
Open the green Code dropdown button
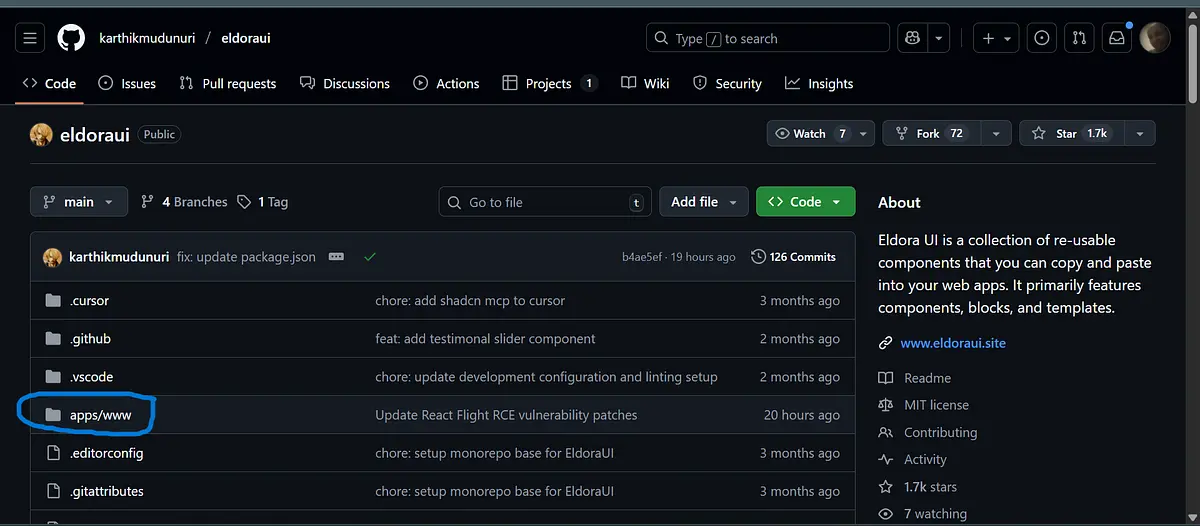click(805, 202)
